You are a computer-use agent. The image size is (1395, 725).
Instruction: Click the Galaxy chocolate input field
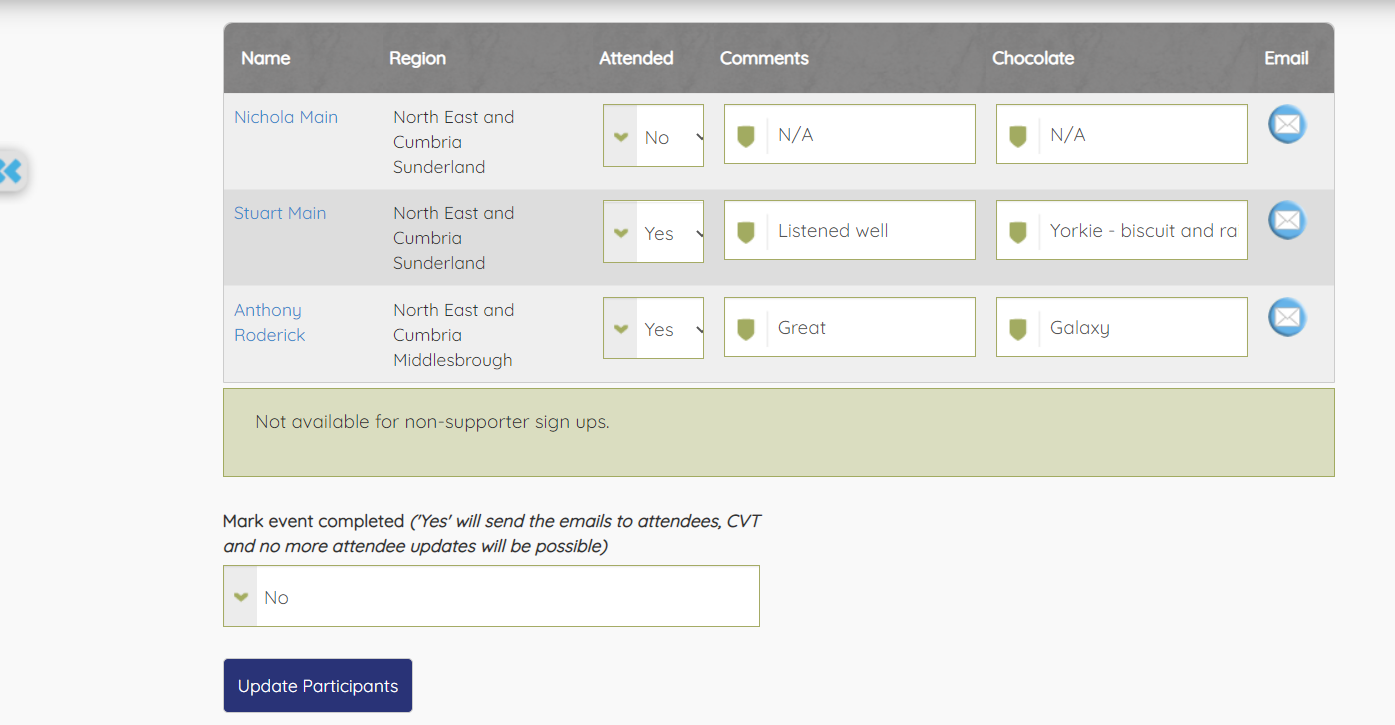(x=1142, y=328)
